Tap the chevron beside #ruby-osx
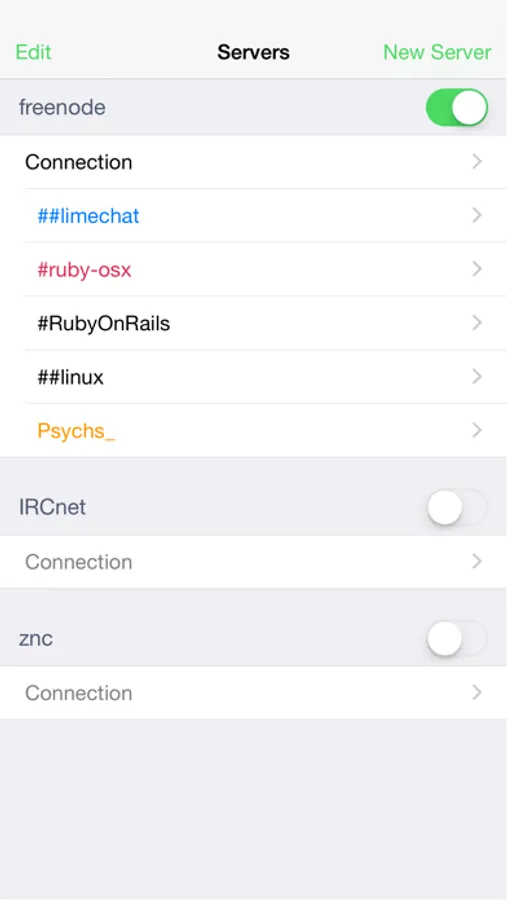The width and height of the screenshot is (507, 900). [x=477, y=269]
